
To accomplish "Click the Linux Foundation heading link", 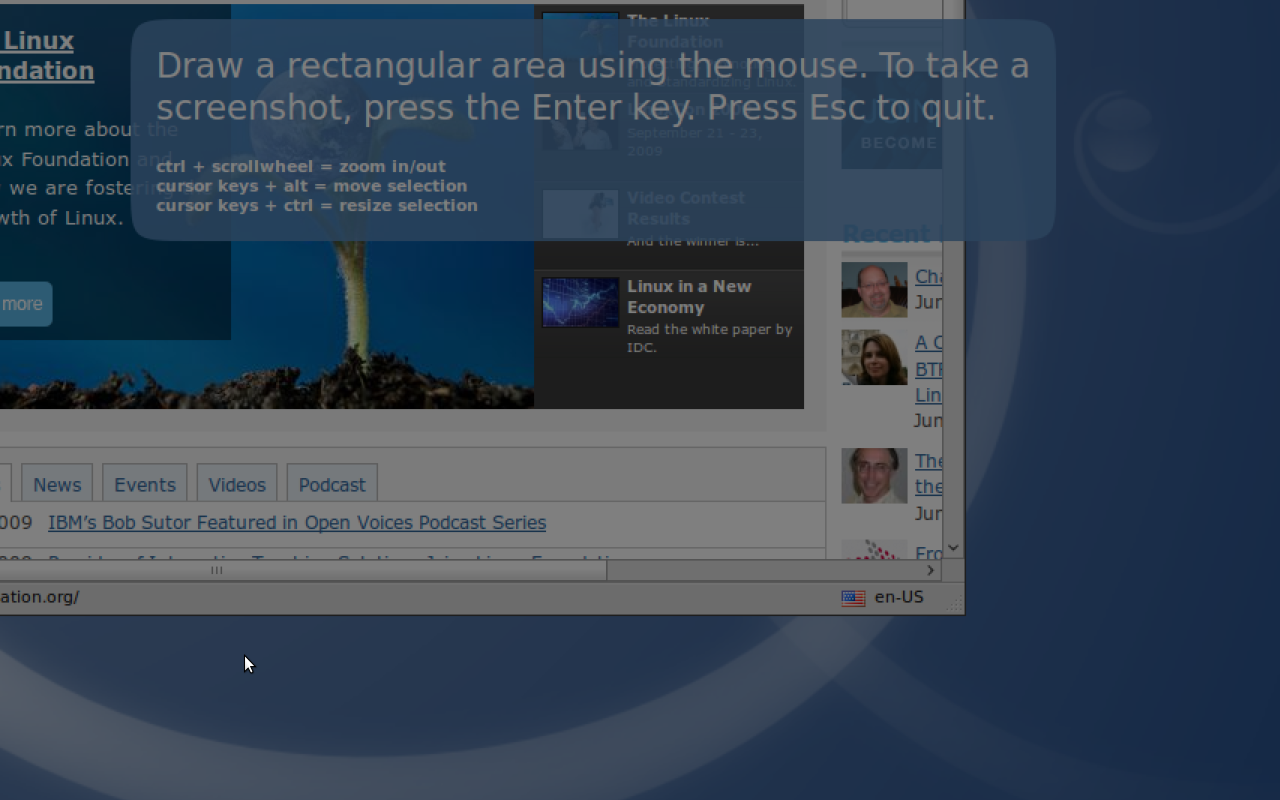I will point(40,56).
